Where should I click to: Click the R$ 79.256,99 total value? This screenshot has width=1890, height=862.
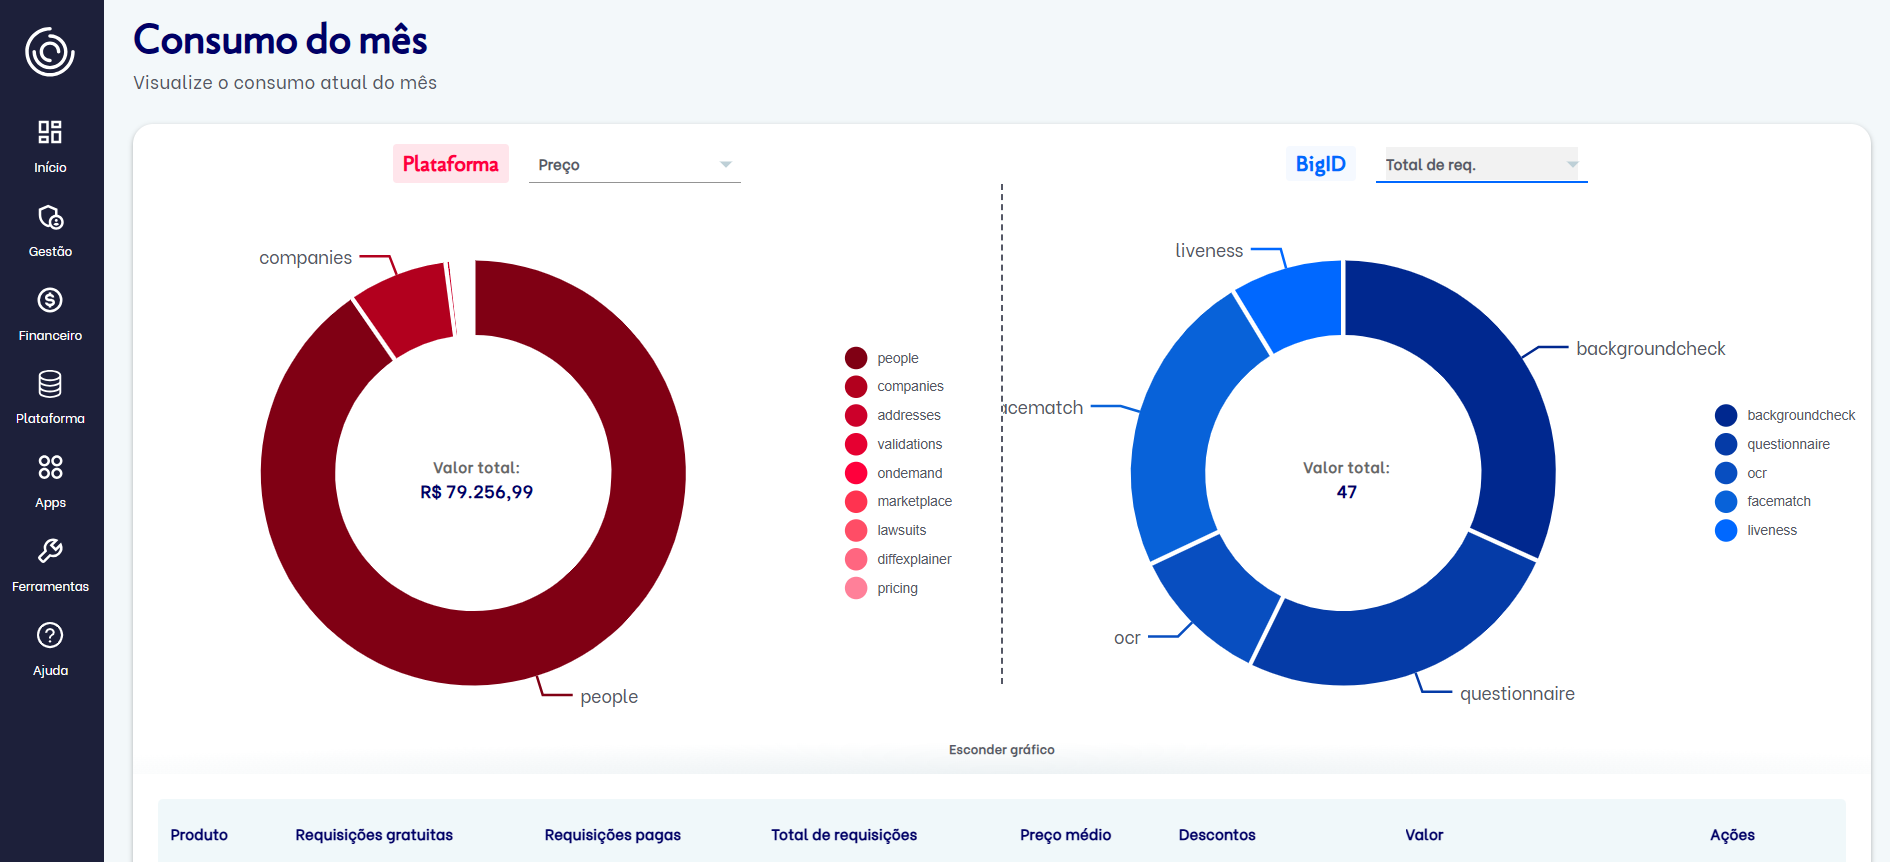tap(477, 492)
